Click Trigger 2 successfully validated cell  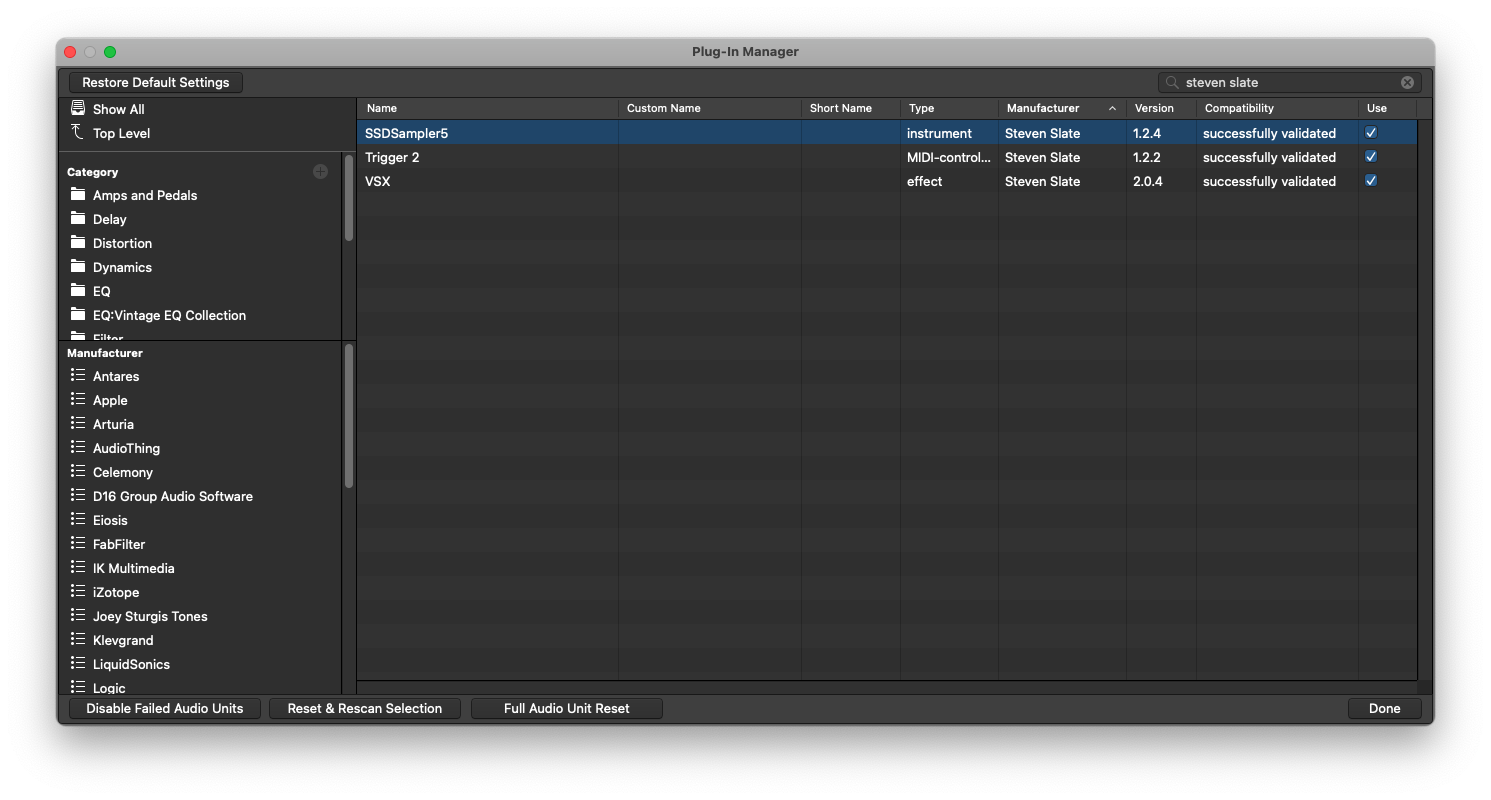(1277, 156)
